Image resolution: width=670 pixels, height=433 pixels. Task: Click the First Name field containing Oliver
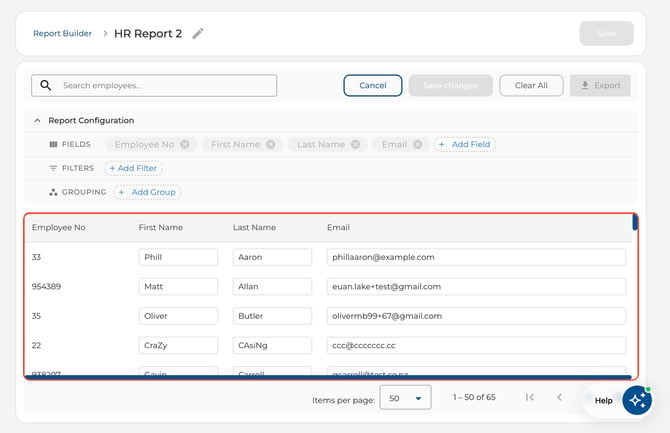pos(178,316)
